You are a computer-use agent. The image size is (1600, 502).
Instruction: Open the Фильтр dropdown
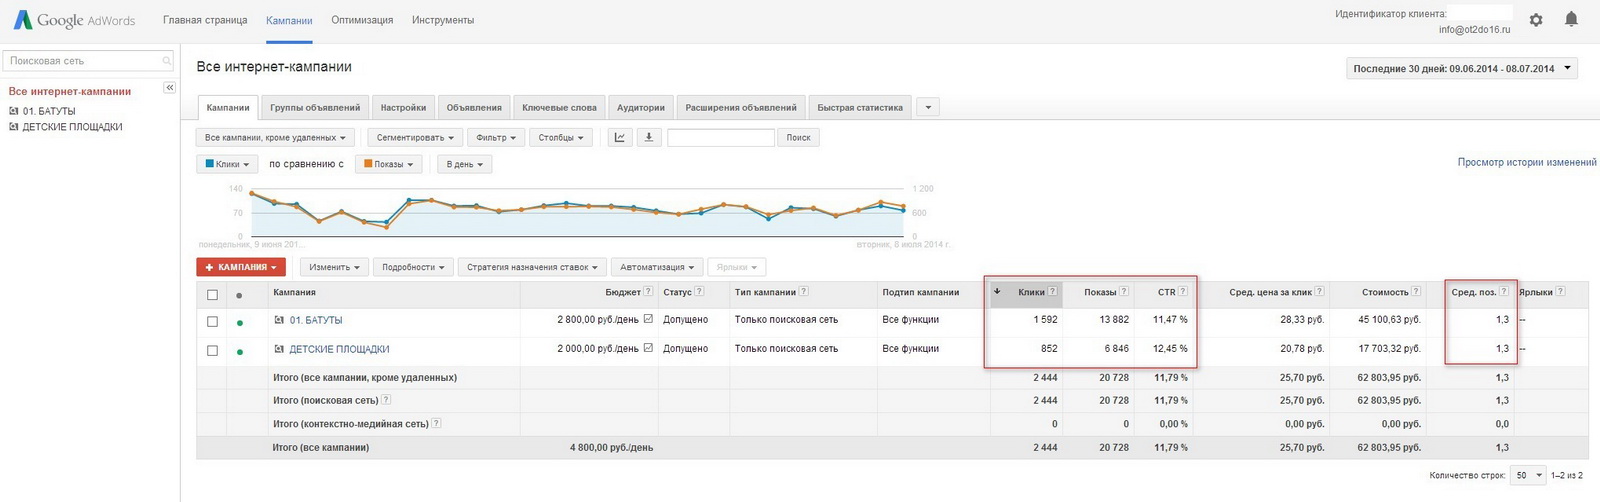495,138
